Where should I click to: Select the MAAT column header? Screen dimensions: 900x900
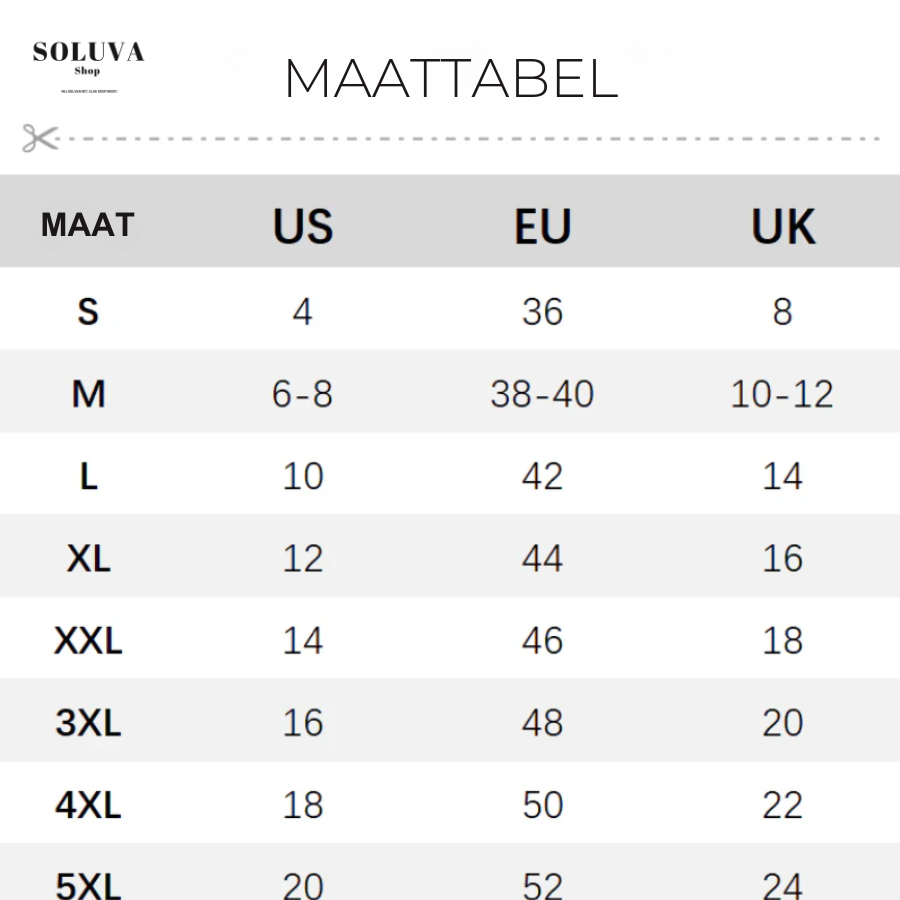click(88, 224)
